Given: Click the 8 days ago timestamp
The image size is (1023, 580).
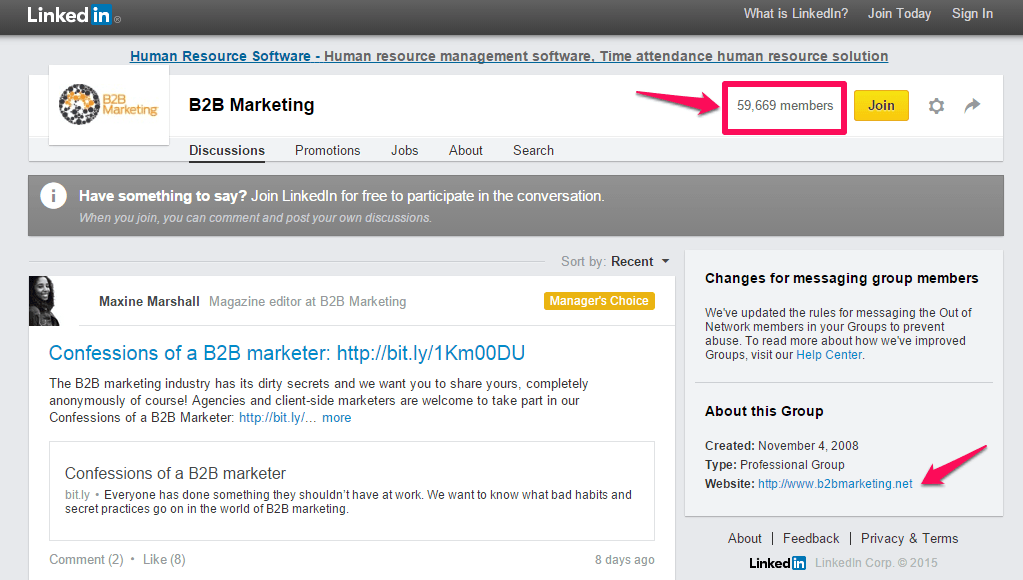Looking at the screenshot, I should coord(624,560).
